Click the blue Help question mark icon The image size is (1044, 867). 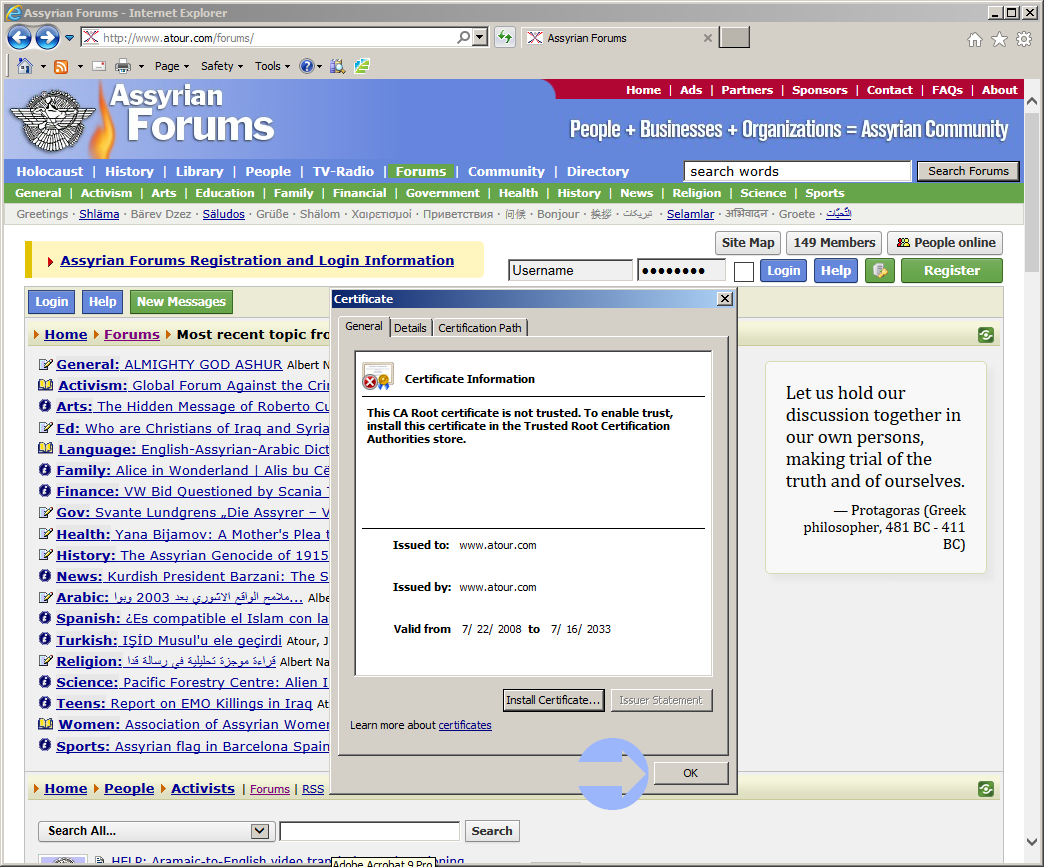[x=306, y=66]
